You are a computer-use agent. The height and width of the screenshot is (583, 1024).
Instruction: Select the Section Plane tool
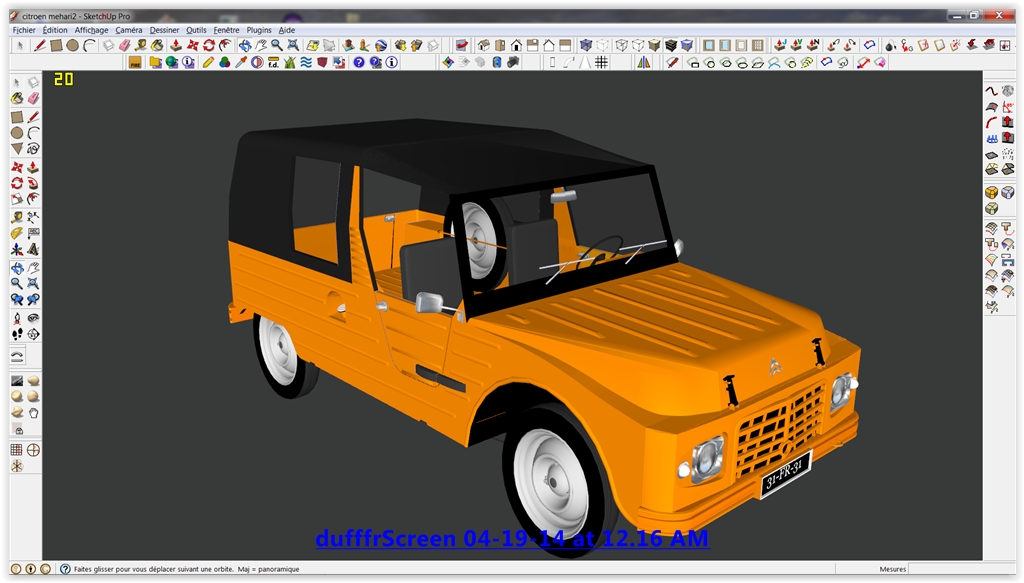pos(33,334)
